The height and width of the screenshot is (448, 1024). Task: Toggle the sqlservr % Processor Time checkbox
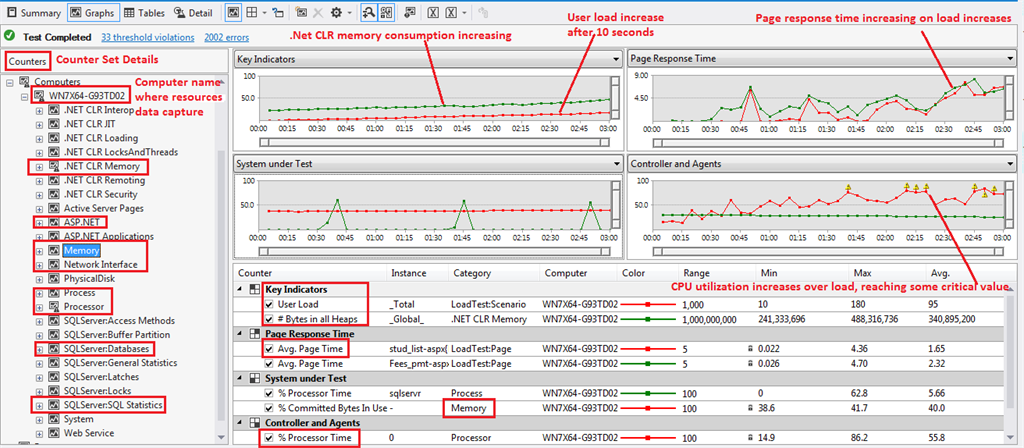point(268,394)
